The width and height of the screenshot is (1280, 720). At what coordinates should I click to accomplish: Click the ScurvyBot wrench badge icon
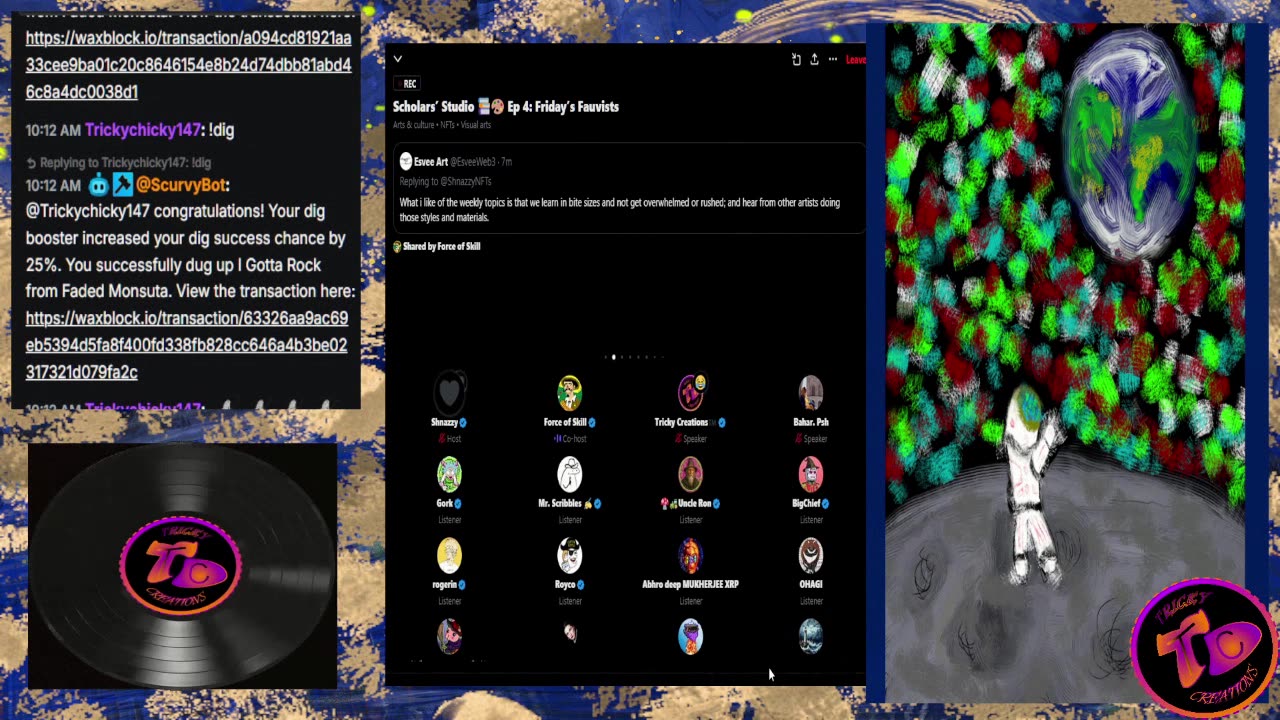[x=122, y=185]
